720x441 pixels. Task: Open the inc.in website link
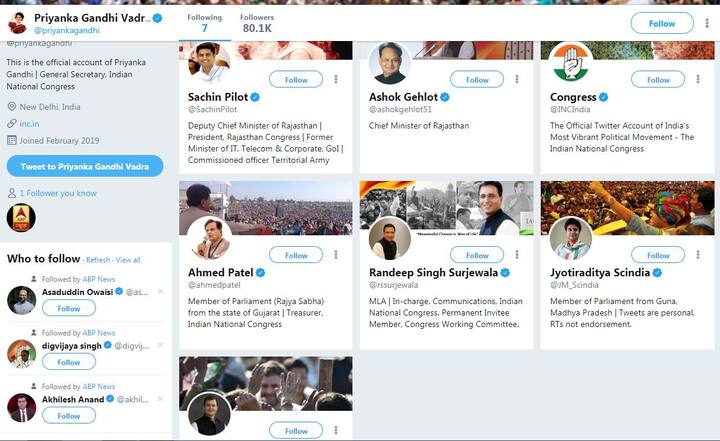[29, 124]
